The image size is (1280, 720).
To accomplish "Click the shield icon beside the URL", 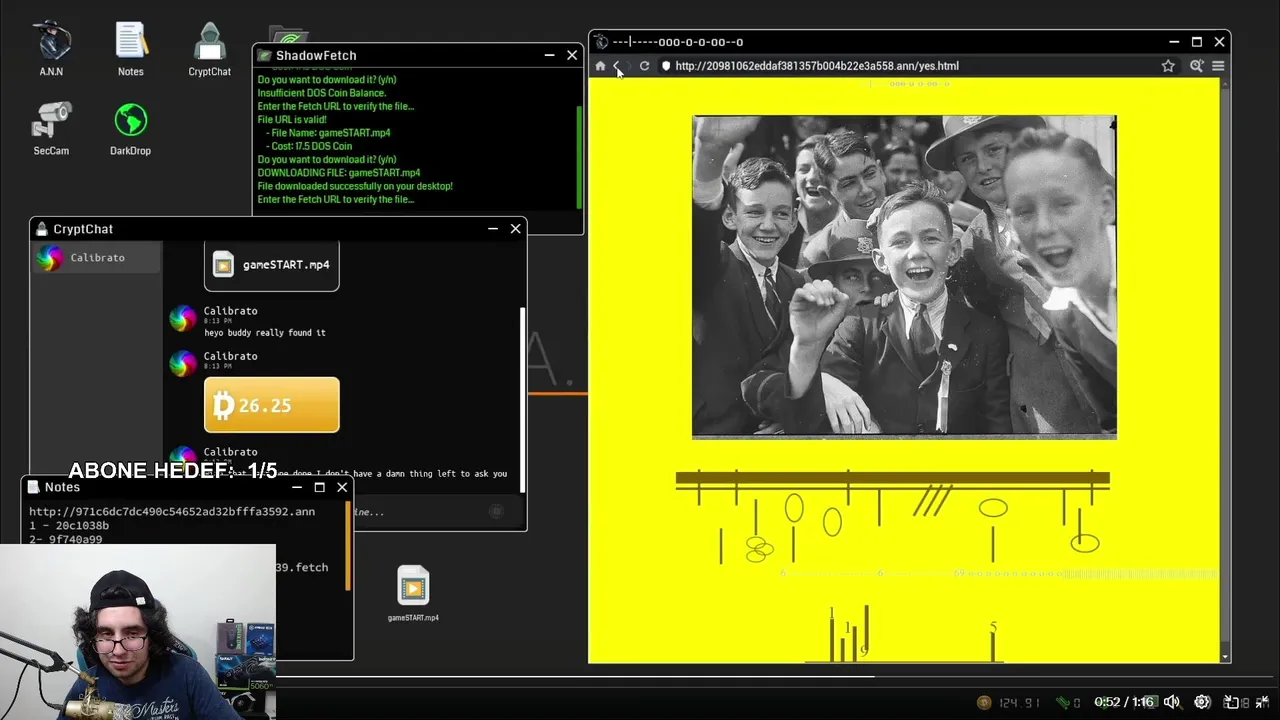I will pos(666,66).
